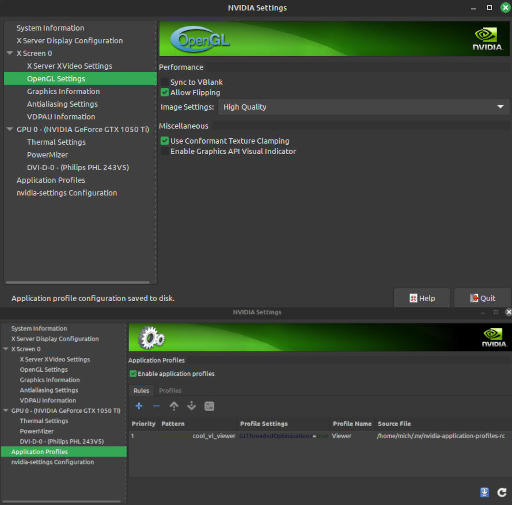
Task: Select PowerMizer in lower window
Action: click(x=36, y=431)
